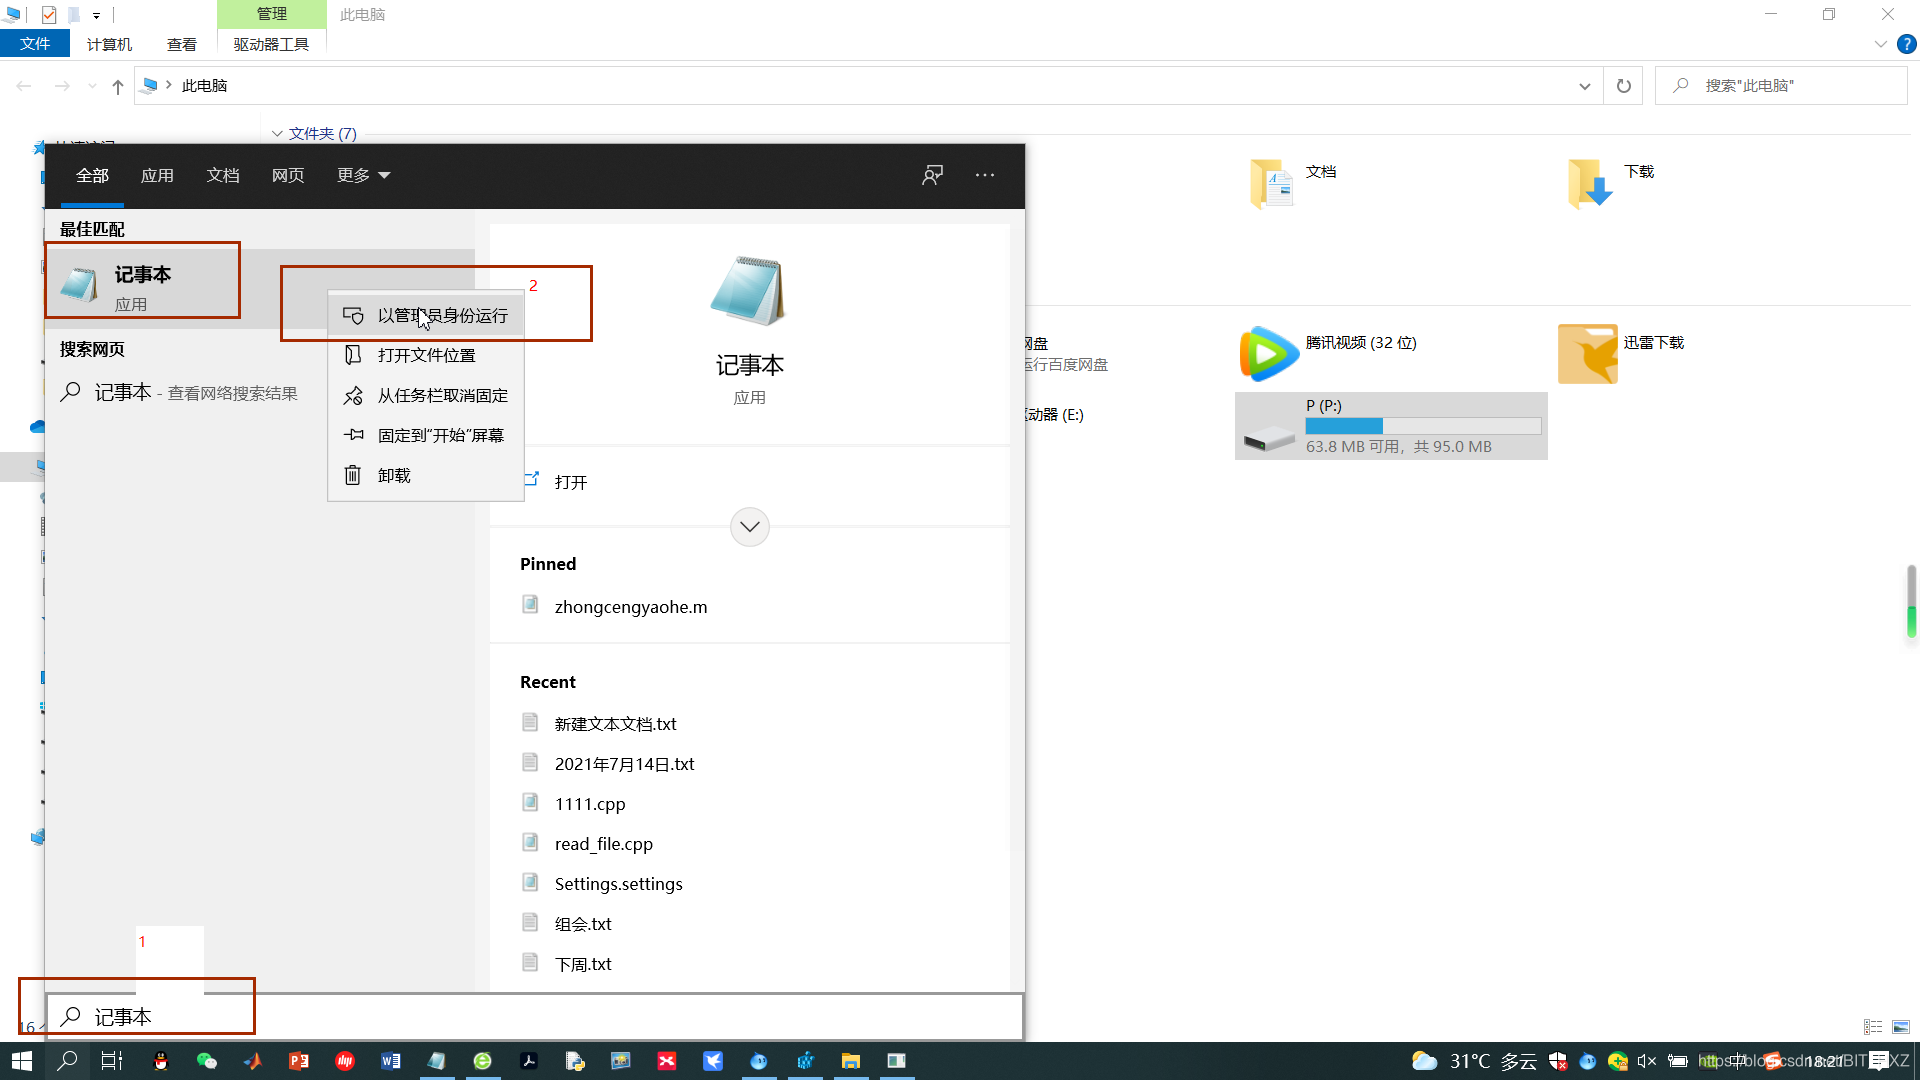The image size is (1920, 1080).
Task: Select 'Open file location' (打开文件位置) in the context menu
Action: (426, 356)
